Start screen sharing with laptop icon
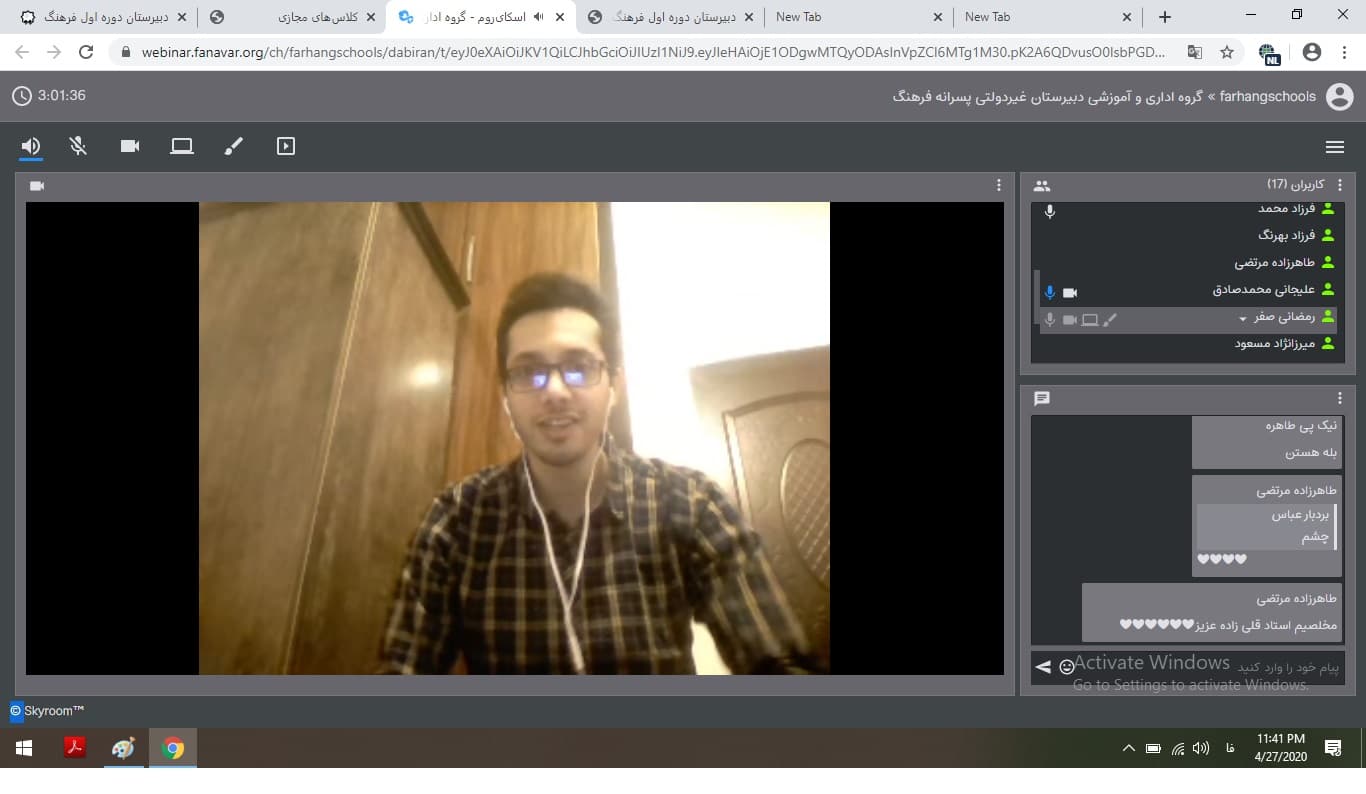The height and width of the screenshot is (794, 1366). pos(181,146)
